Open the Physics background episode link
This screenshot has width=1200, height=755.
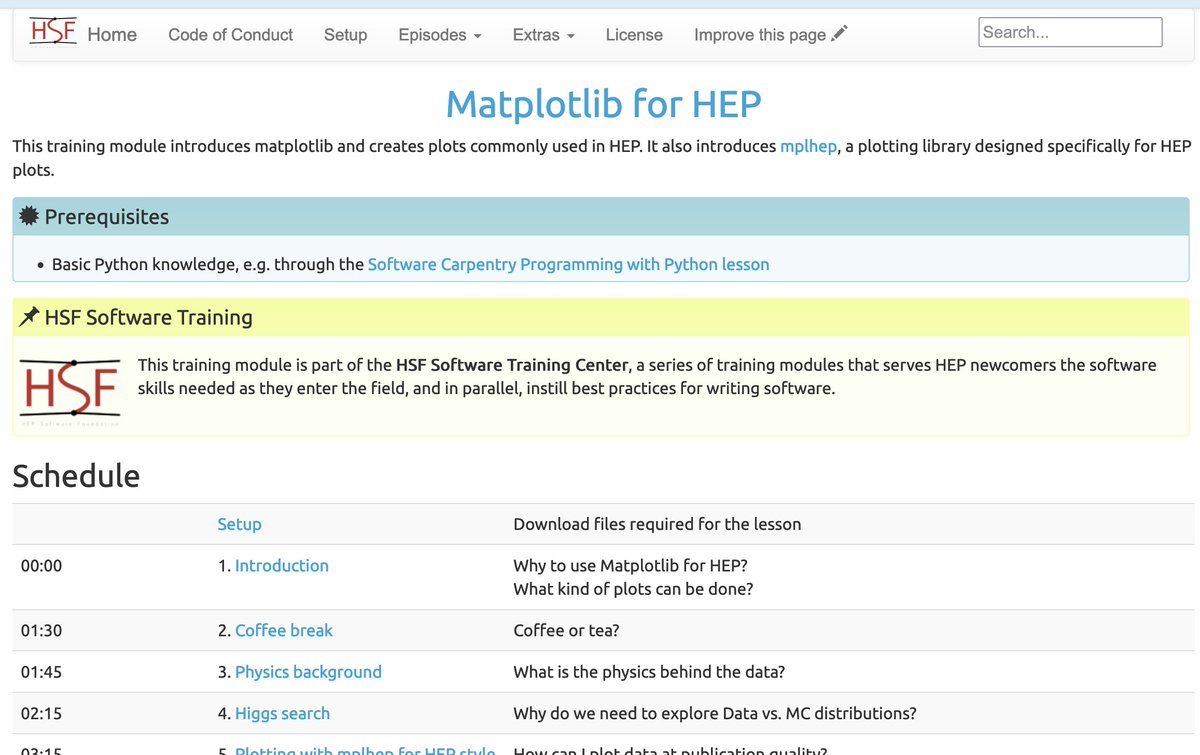pos(308,672)
